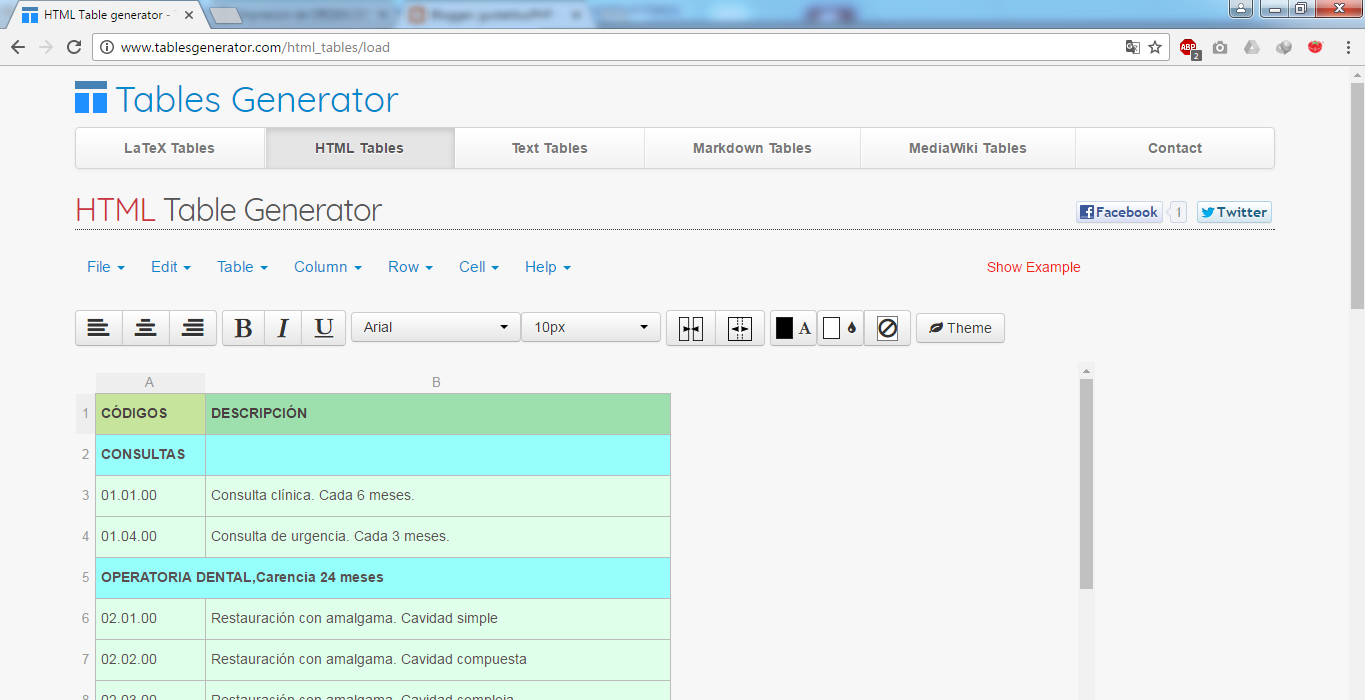Open the Table menu
The height and width of the screenshot is (700, 1365).
[241, 267]
